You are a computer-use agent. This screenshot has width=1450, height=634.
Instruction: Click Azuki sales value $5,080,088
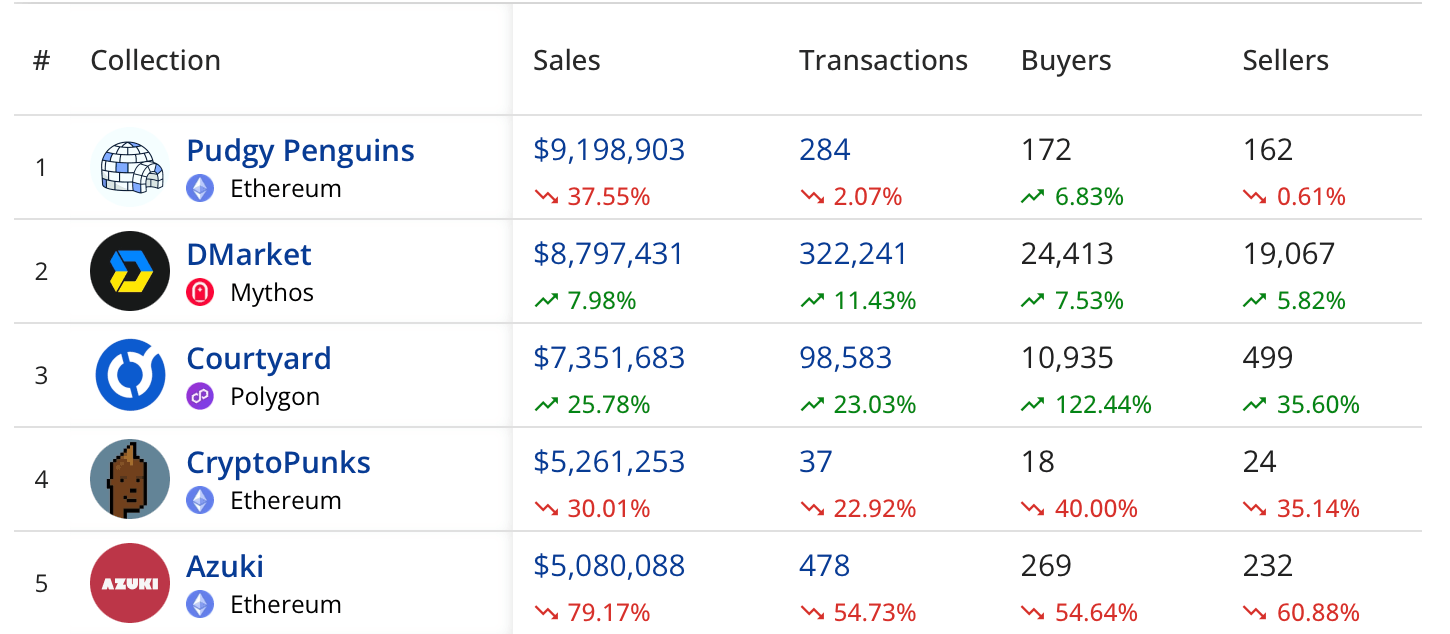click(x=609, y=567)
